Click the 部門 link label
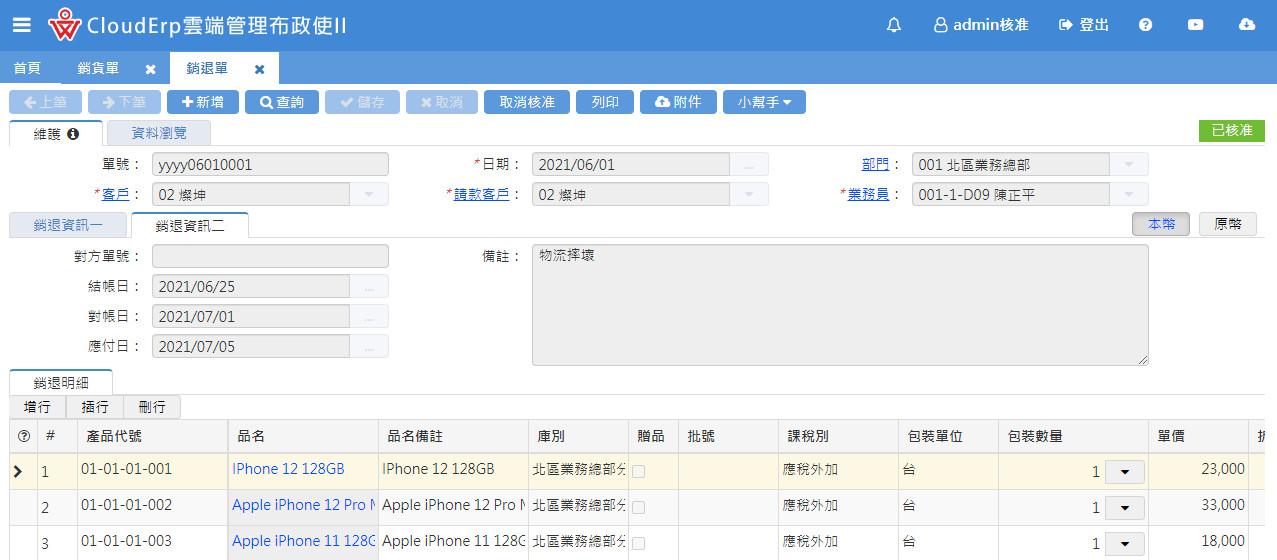 pyautogui.click(x=875, y=164)
